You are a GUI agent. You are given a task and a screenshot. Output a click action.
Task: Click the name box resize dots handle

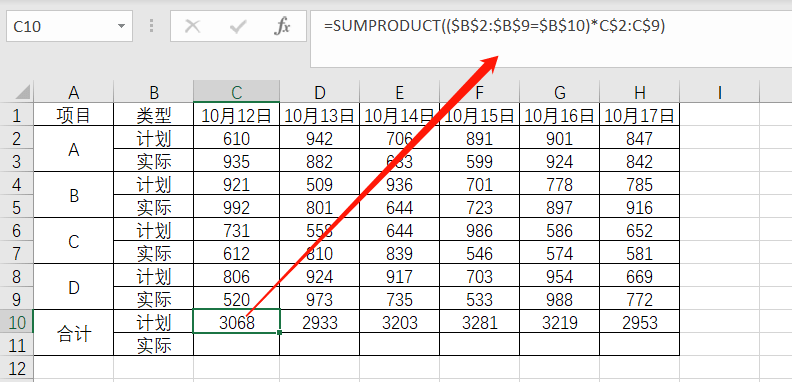coord(151,26)
